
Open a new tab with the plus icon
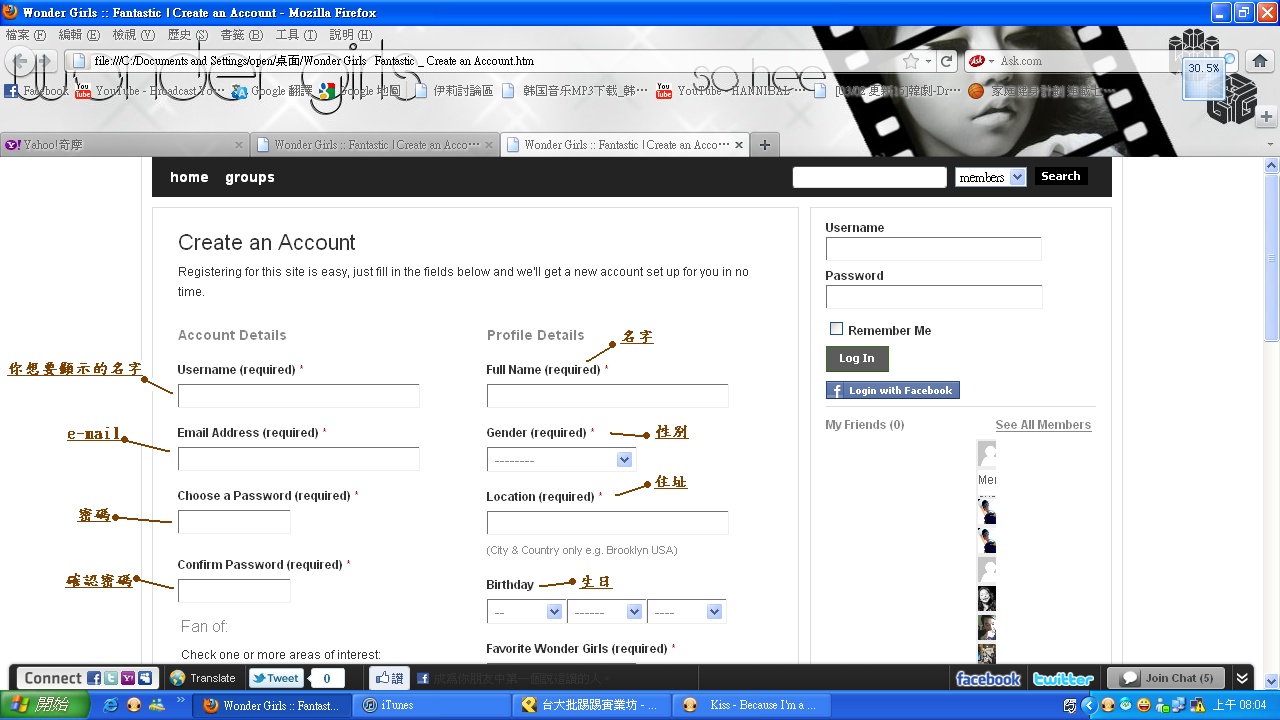coord(764,145)
